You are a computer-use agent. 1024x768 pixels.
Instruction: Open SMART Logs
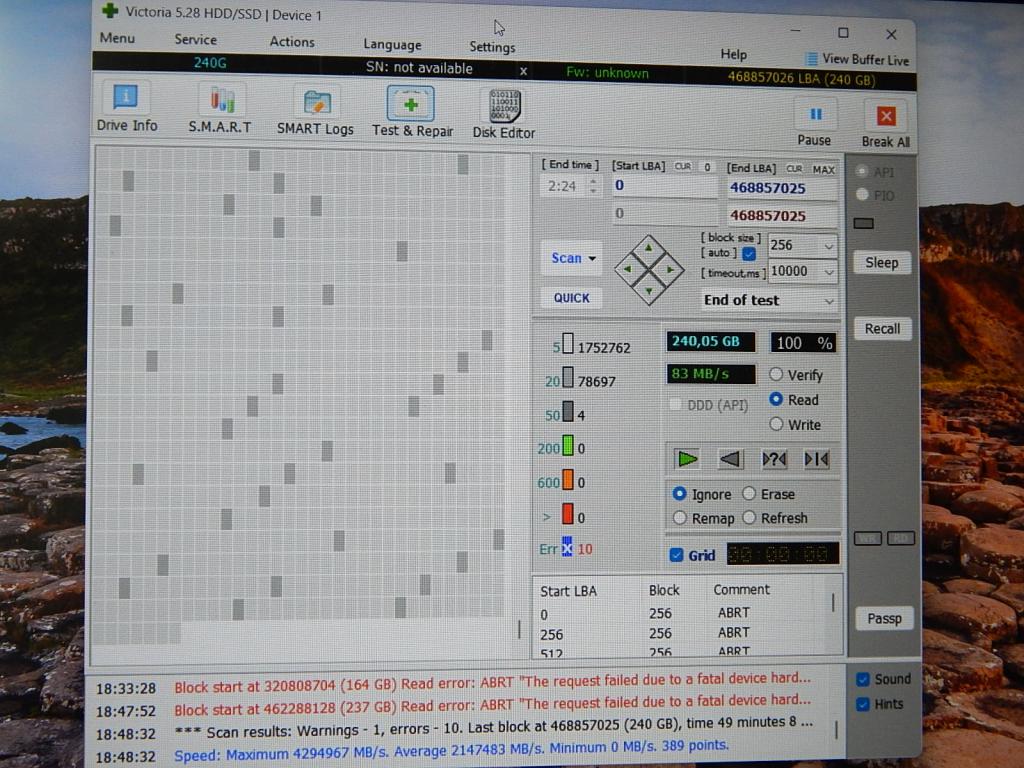coord(315,112)
